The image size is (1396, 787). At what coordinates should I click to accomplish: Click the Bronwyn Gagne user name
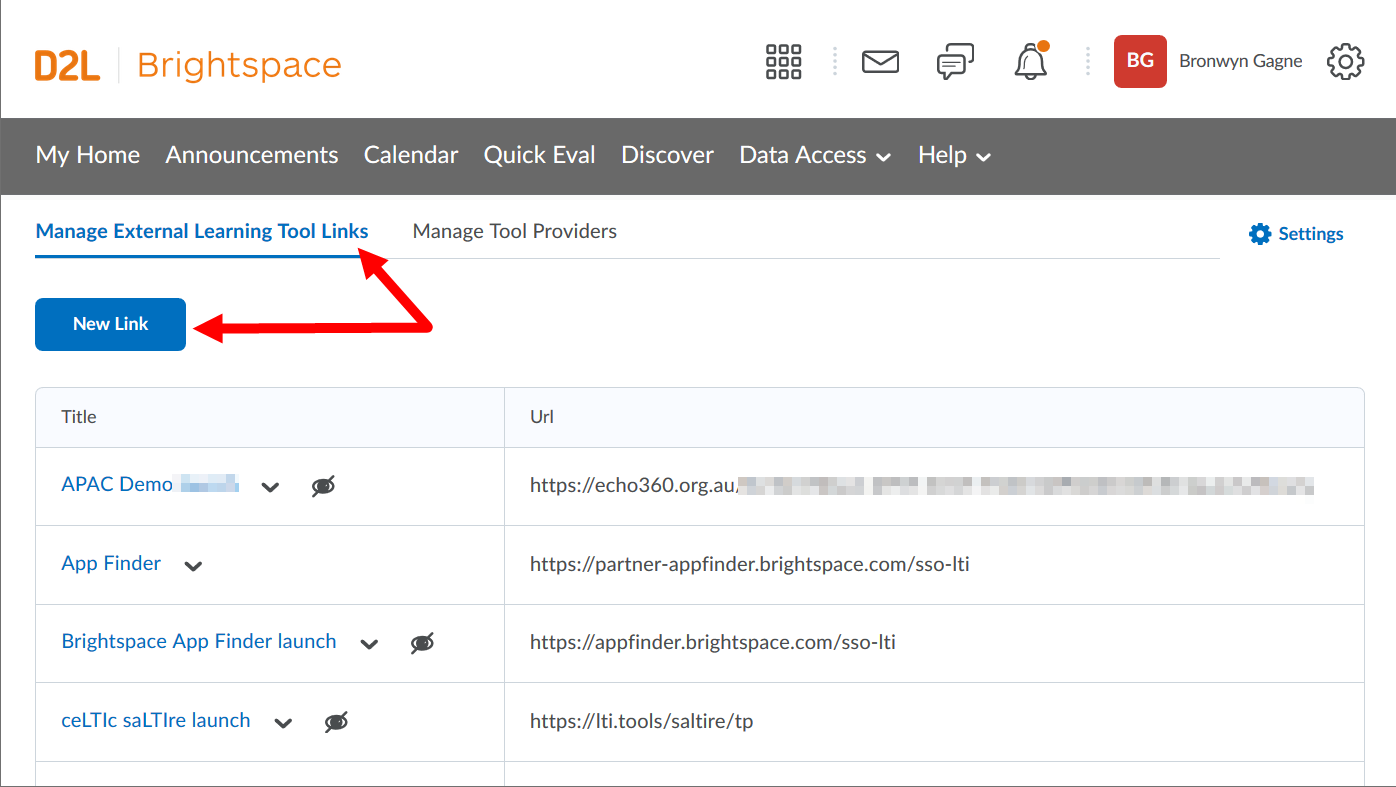click(x=1241, y=61)
